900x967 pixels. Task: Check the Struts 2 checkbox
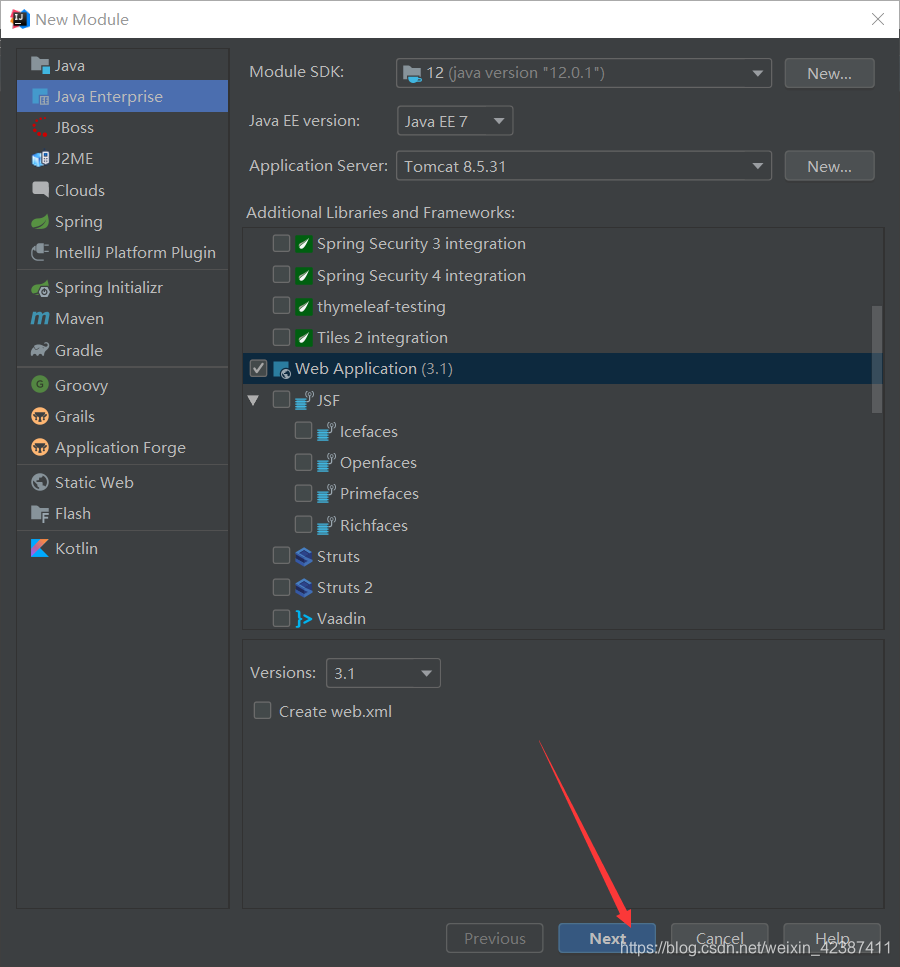click(281, 586)
